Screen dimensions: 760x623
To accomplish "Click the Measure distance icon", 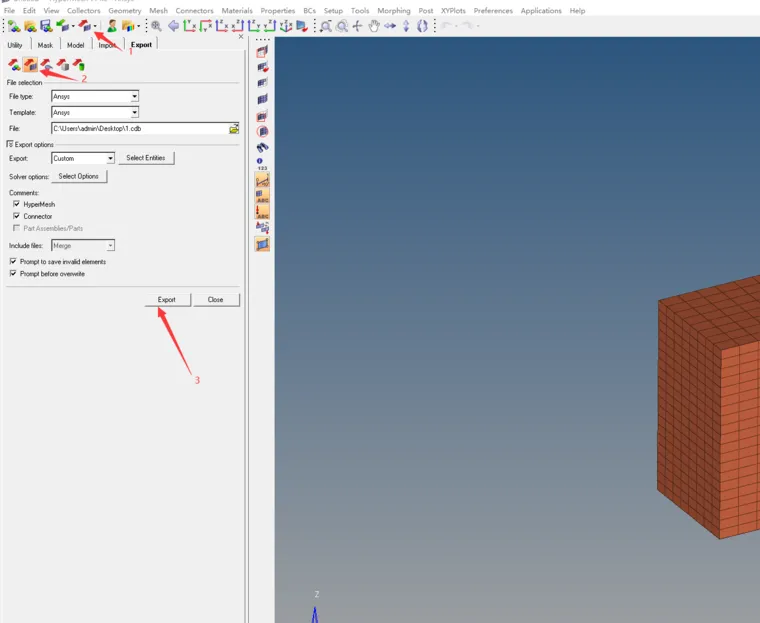I will tap(262, 180).
